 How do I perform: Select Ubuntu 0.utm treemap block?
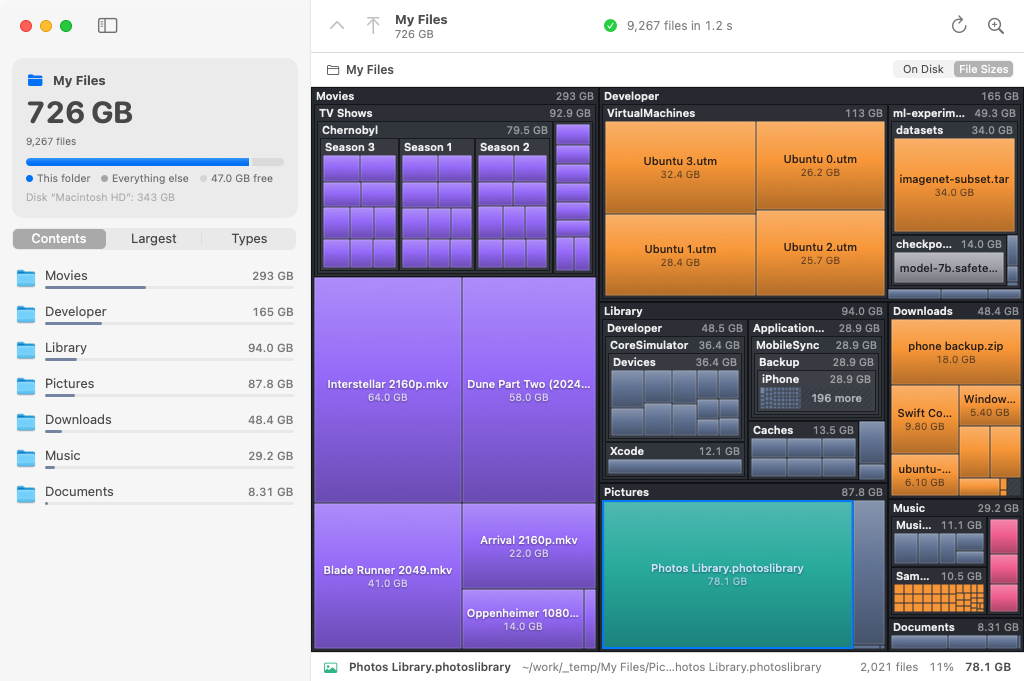(x=820, y=165)
